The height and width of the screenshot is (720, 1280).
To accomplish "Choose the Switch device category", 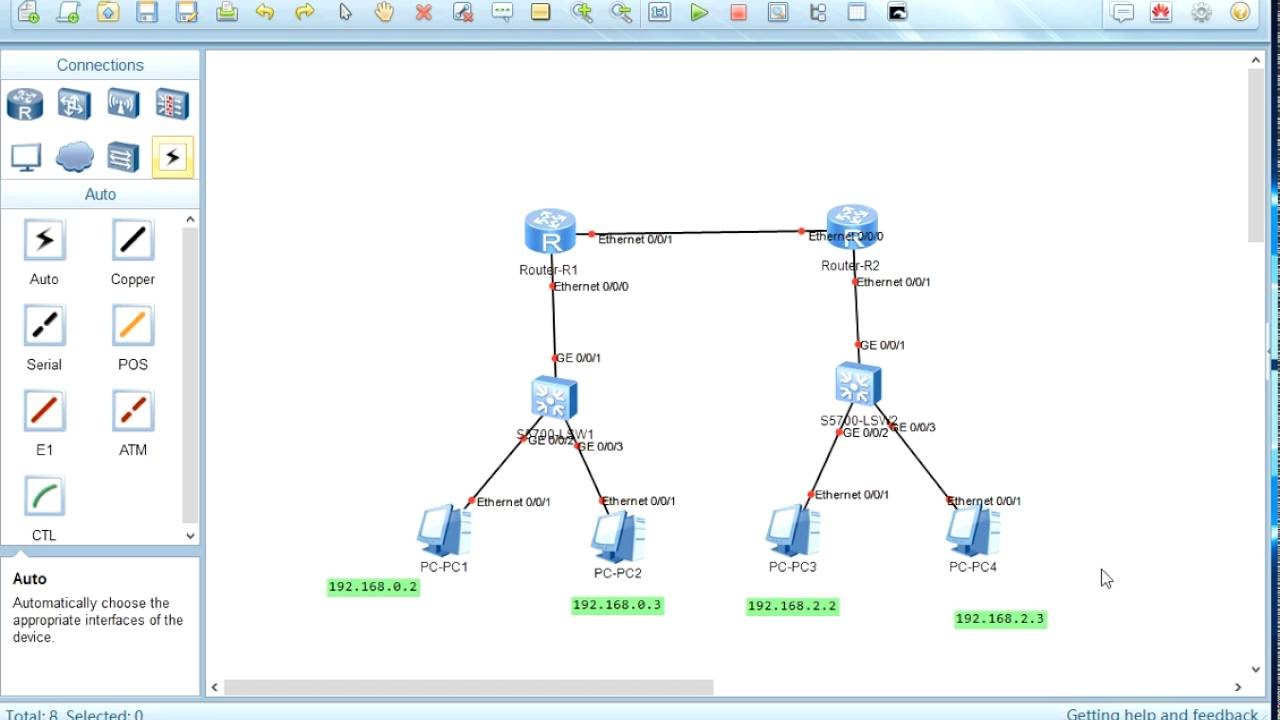I will pyautogui.click(x=74, y=104).
